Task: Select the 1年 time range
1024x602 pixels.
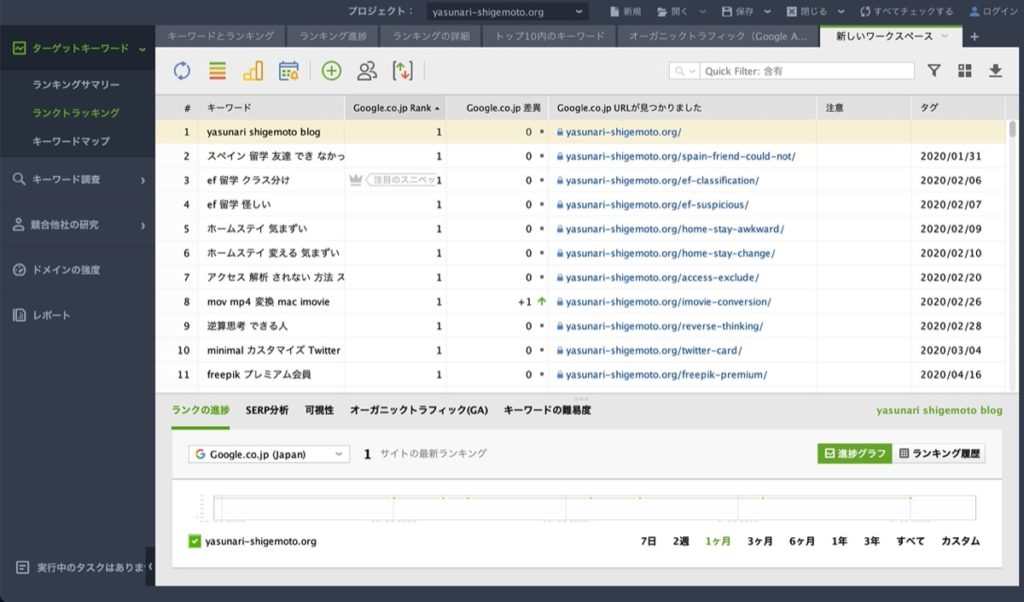Action: pyautogui.click(x=839, y=541)
